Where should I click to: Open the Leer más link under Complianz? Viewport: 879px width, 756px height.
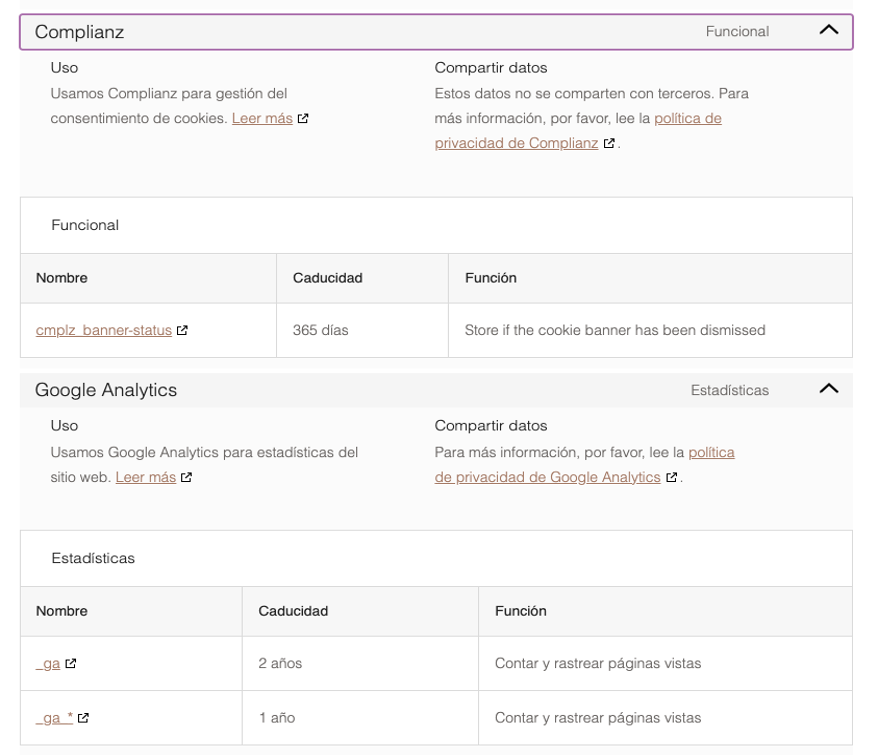(262, 118)
